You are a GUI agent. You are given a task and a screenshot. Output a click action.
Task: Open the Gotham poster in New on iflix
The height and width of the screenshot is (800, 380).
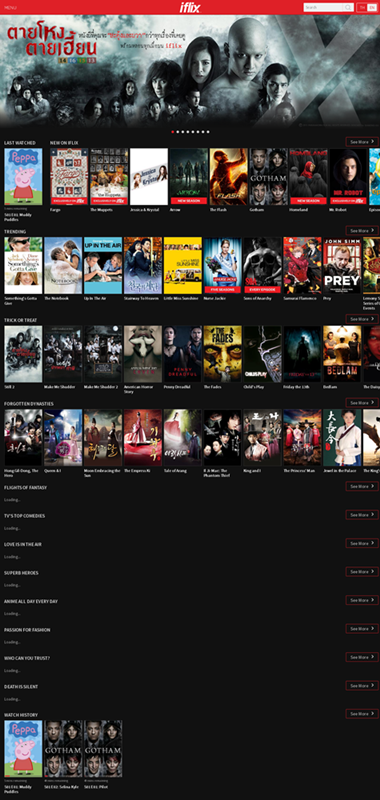268,177
